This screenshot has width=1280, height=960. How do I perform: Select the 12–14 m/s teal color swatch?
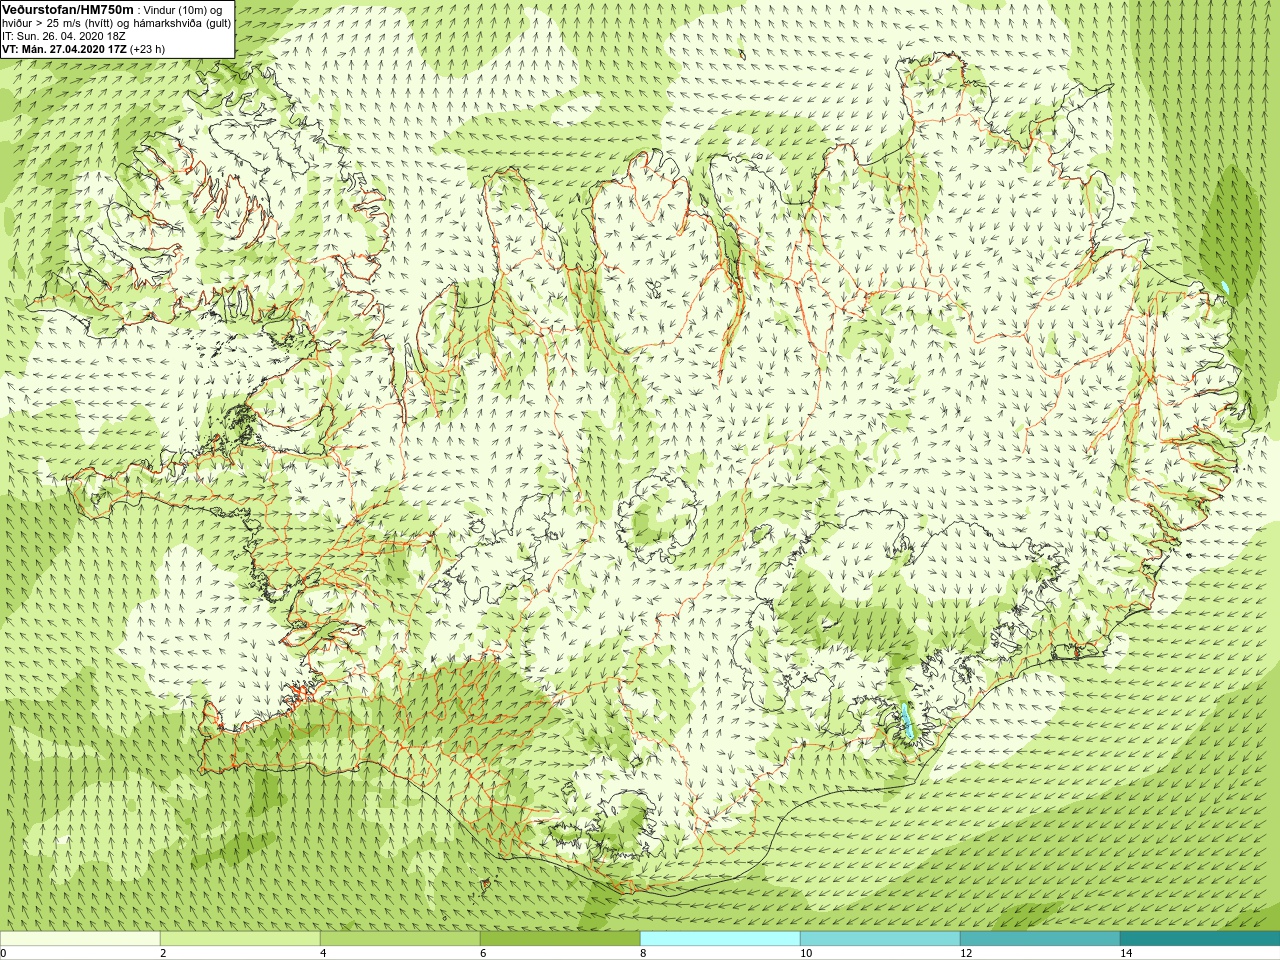[1040, 939]
